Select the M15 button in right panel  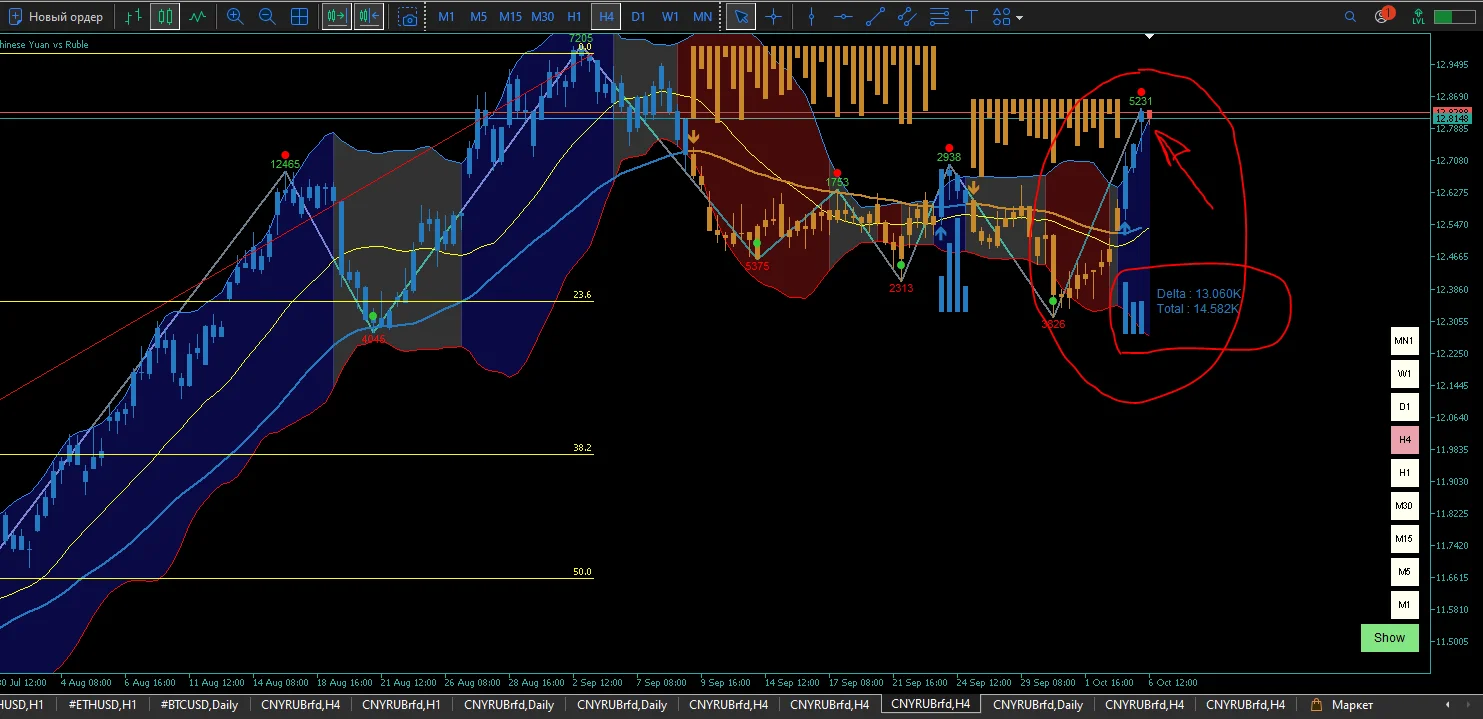click(1404, 539)
